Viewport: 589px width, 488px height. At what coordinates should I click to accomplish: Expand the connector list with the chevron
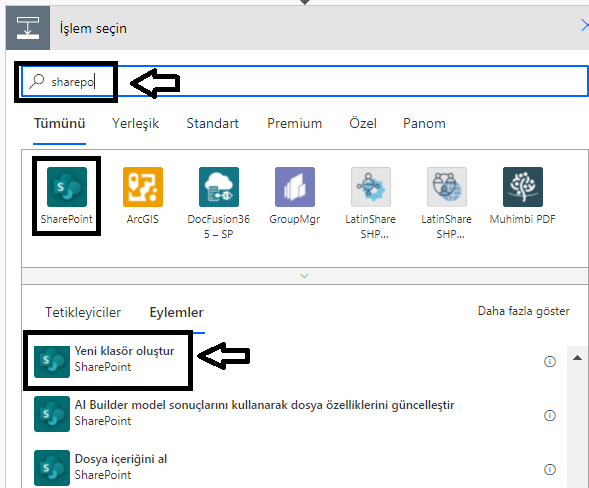coord(305,276)
